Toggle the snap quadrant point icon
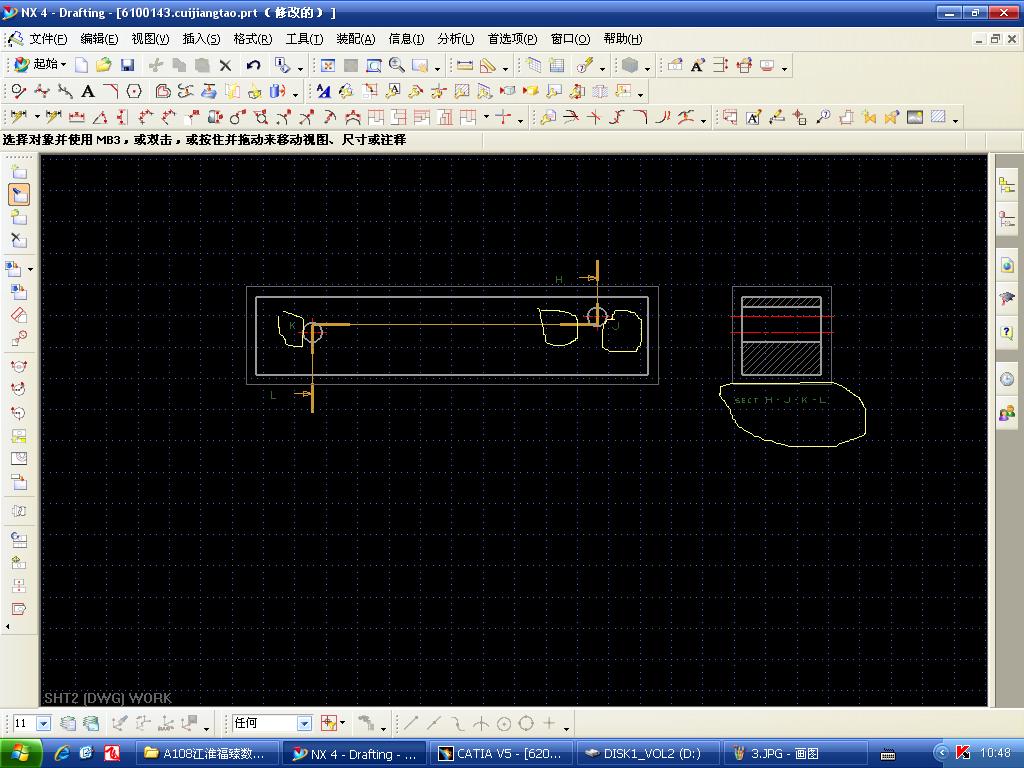 [x=526, y=723]
